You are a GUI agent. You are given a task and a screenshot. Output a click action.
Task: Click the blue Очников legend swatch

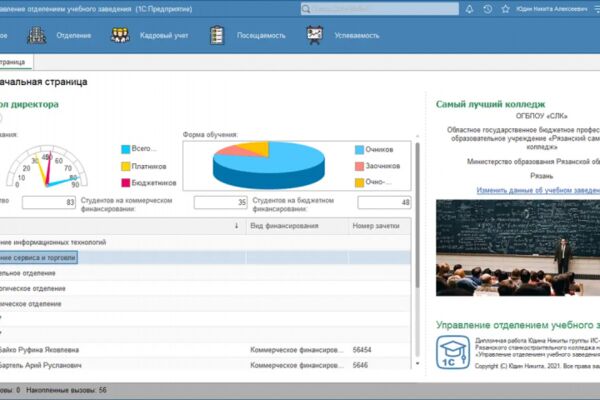point(359,150)
